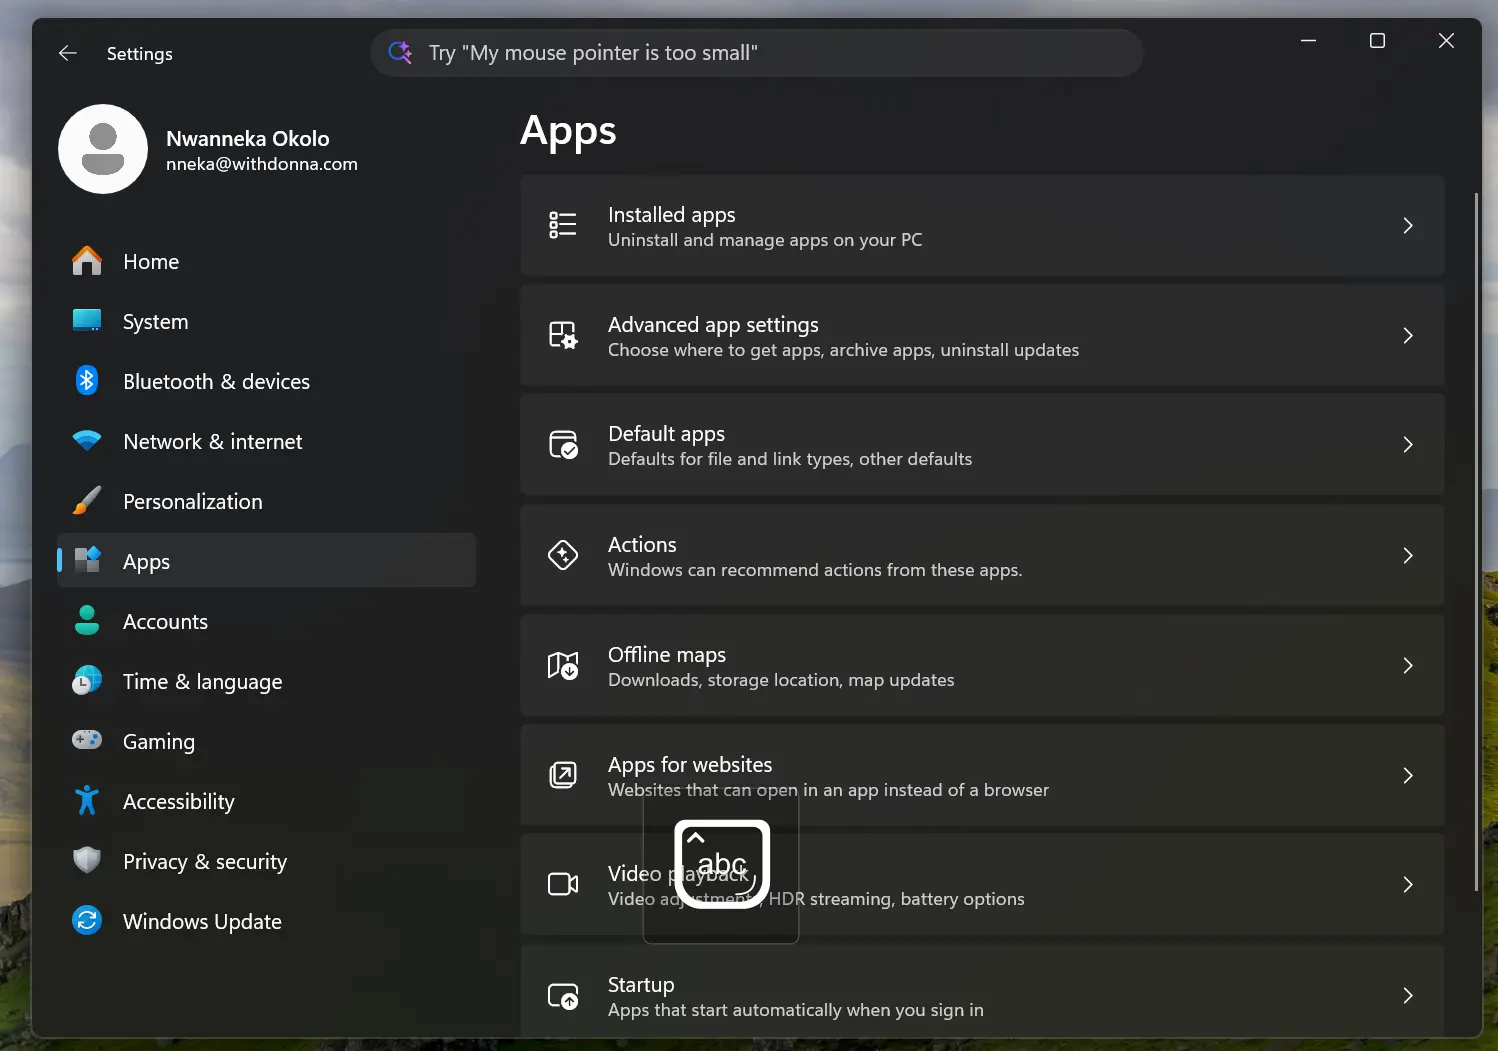Click the Actions row chevron
Viewport: 1498px width, 1051px height.
pyautogui.click(x=1408, y=555)
